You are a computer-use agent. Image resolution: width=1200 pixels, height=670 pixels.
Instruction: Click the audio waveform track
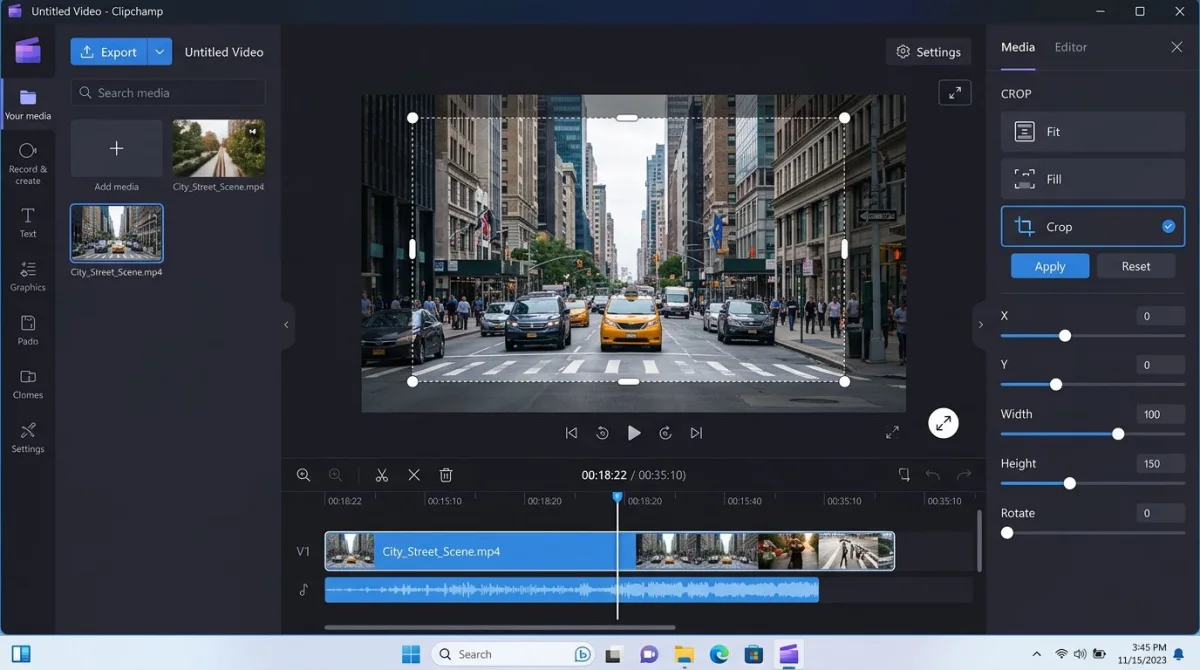click(572, 590)
